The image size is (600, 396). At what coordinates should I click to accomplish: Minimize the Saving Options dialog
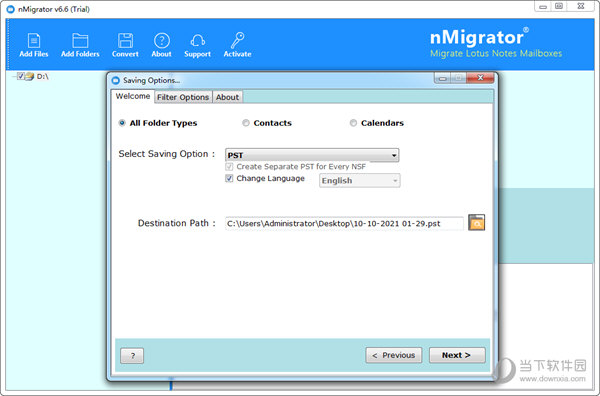point(442,78)
